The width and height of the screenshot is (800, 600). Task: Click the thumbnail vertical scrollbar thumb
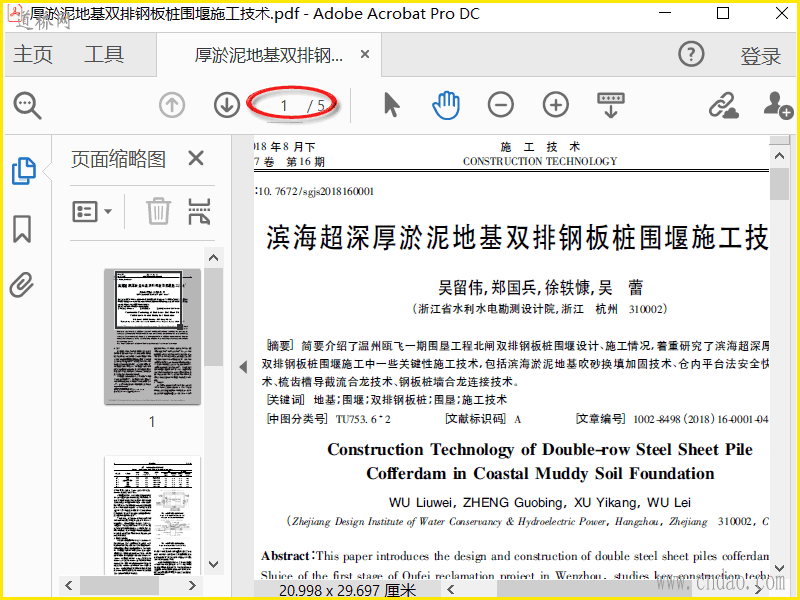(213, 316)
